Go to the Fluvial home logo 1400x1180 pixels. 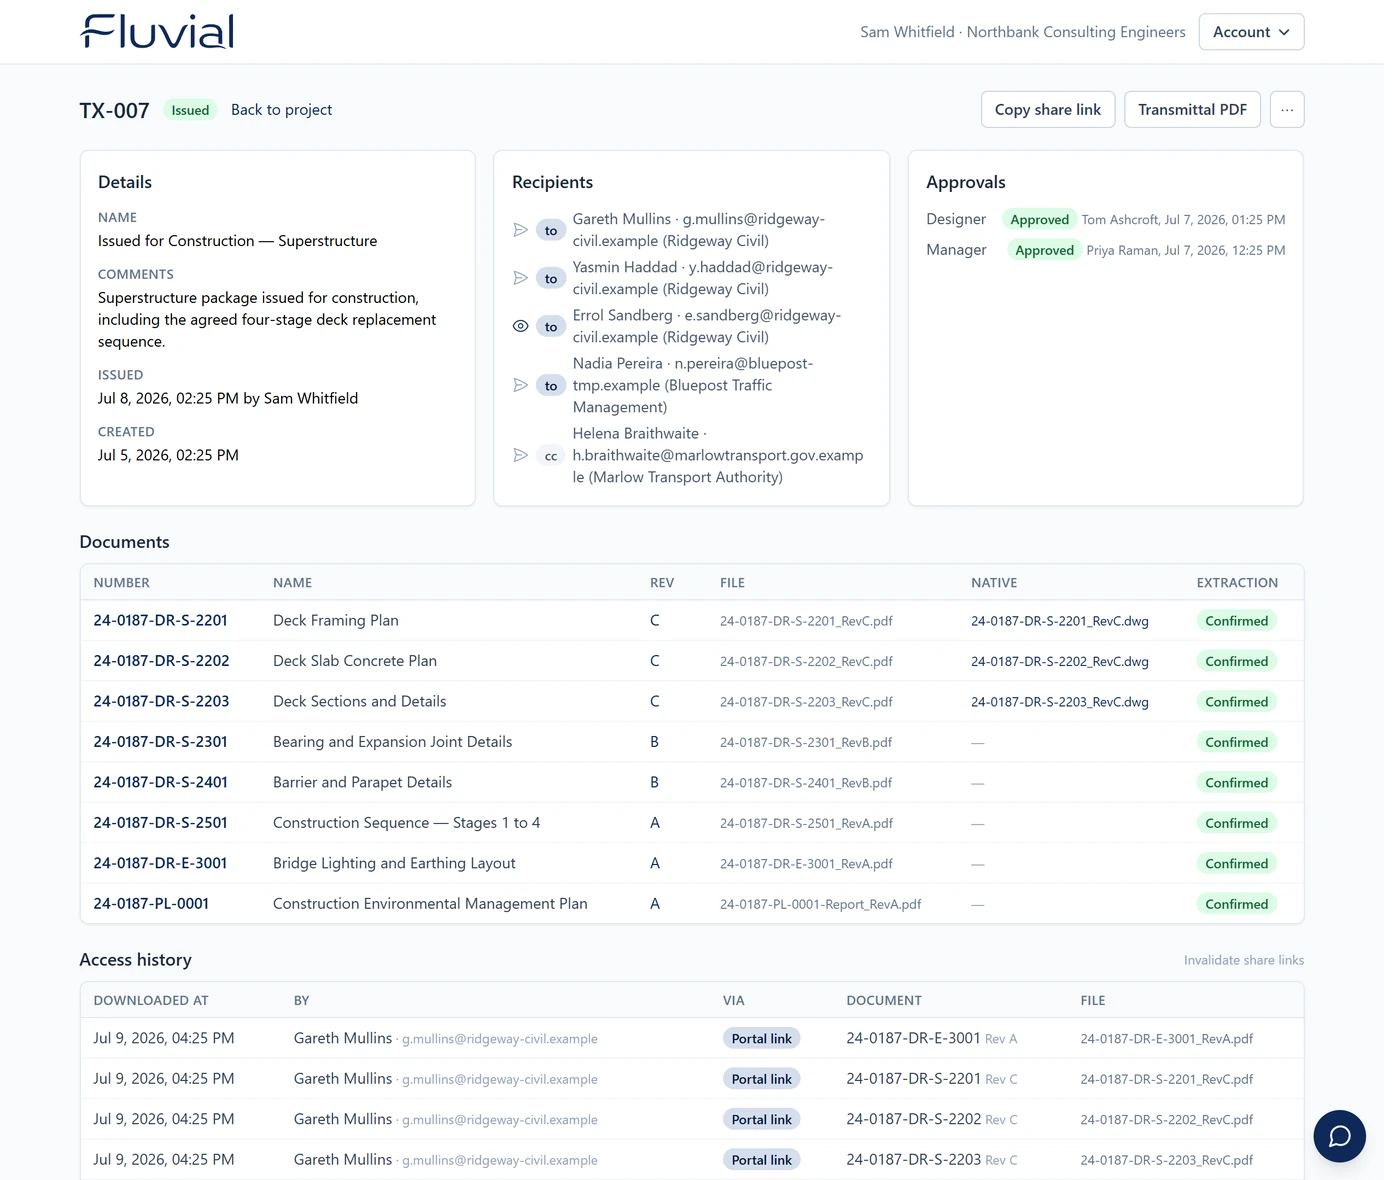click(x=157, y=32)
